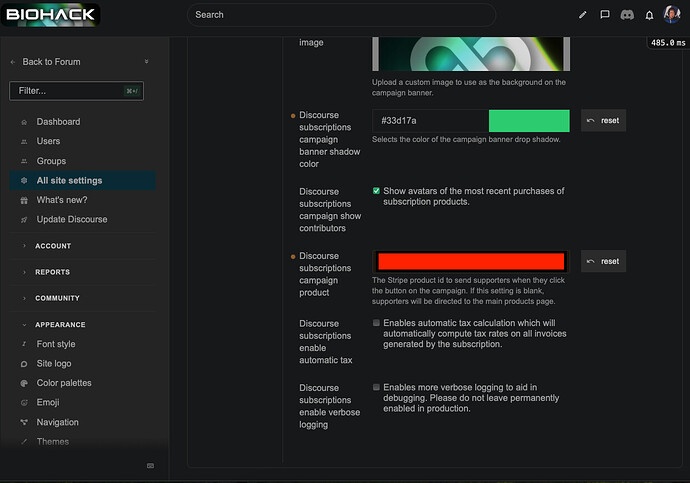
Task: Click the back arrow beside Back to Forum
Action: click(13, 62)
